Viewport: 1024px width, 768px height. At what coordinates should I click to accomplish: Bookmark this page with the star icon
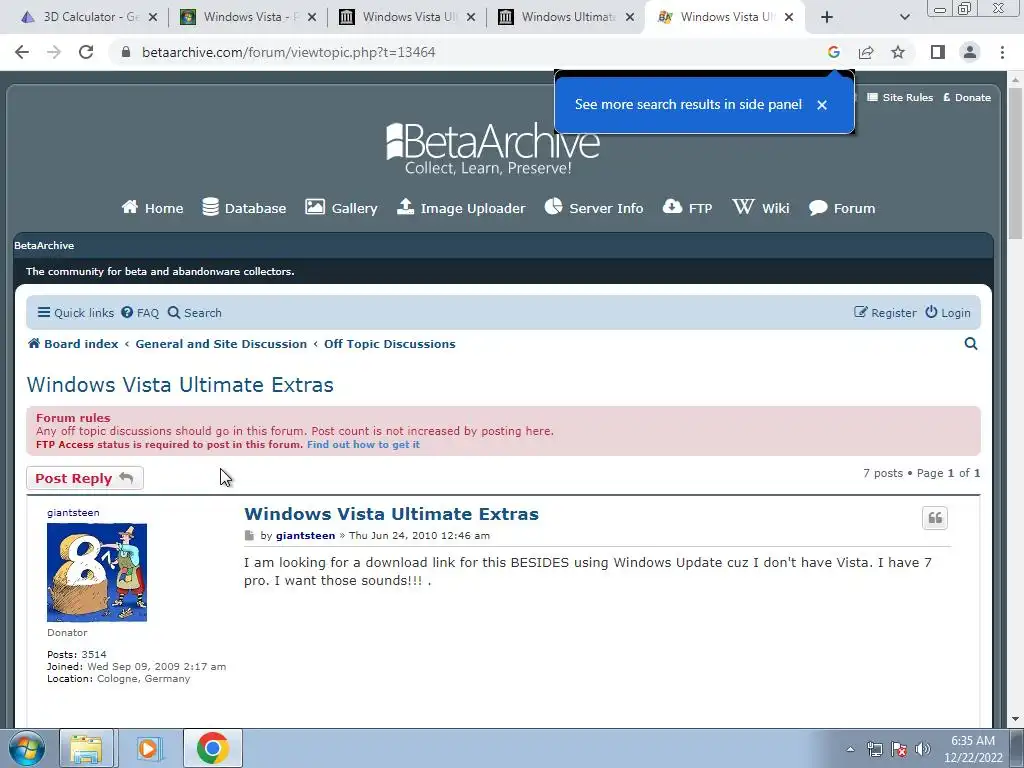pos(898,52)
